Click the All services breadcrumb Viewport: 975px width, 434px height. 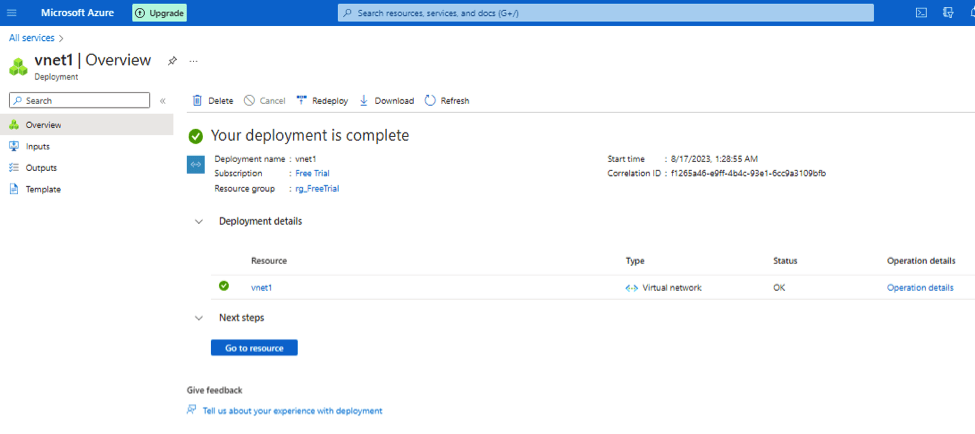(31, 38)
